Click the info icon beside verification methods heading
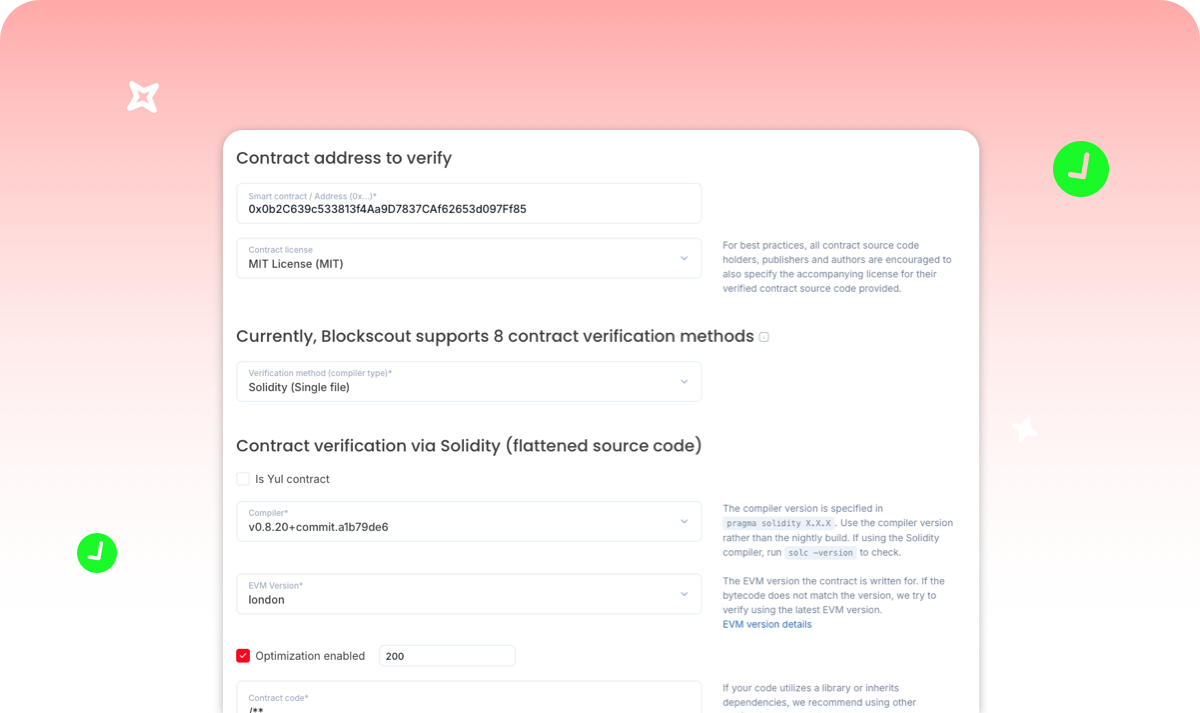The height and width of the screenshot is (713, 1200). coord(764,337)
